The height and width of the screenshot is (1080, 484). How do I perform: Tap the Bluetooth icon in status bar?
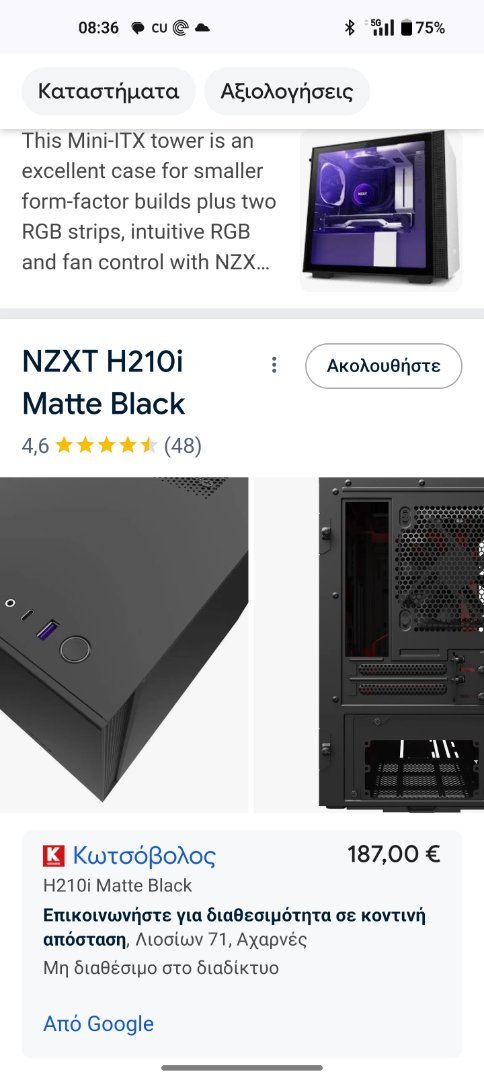pos(350,28)
